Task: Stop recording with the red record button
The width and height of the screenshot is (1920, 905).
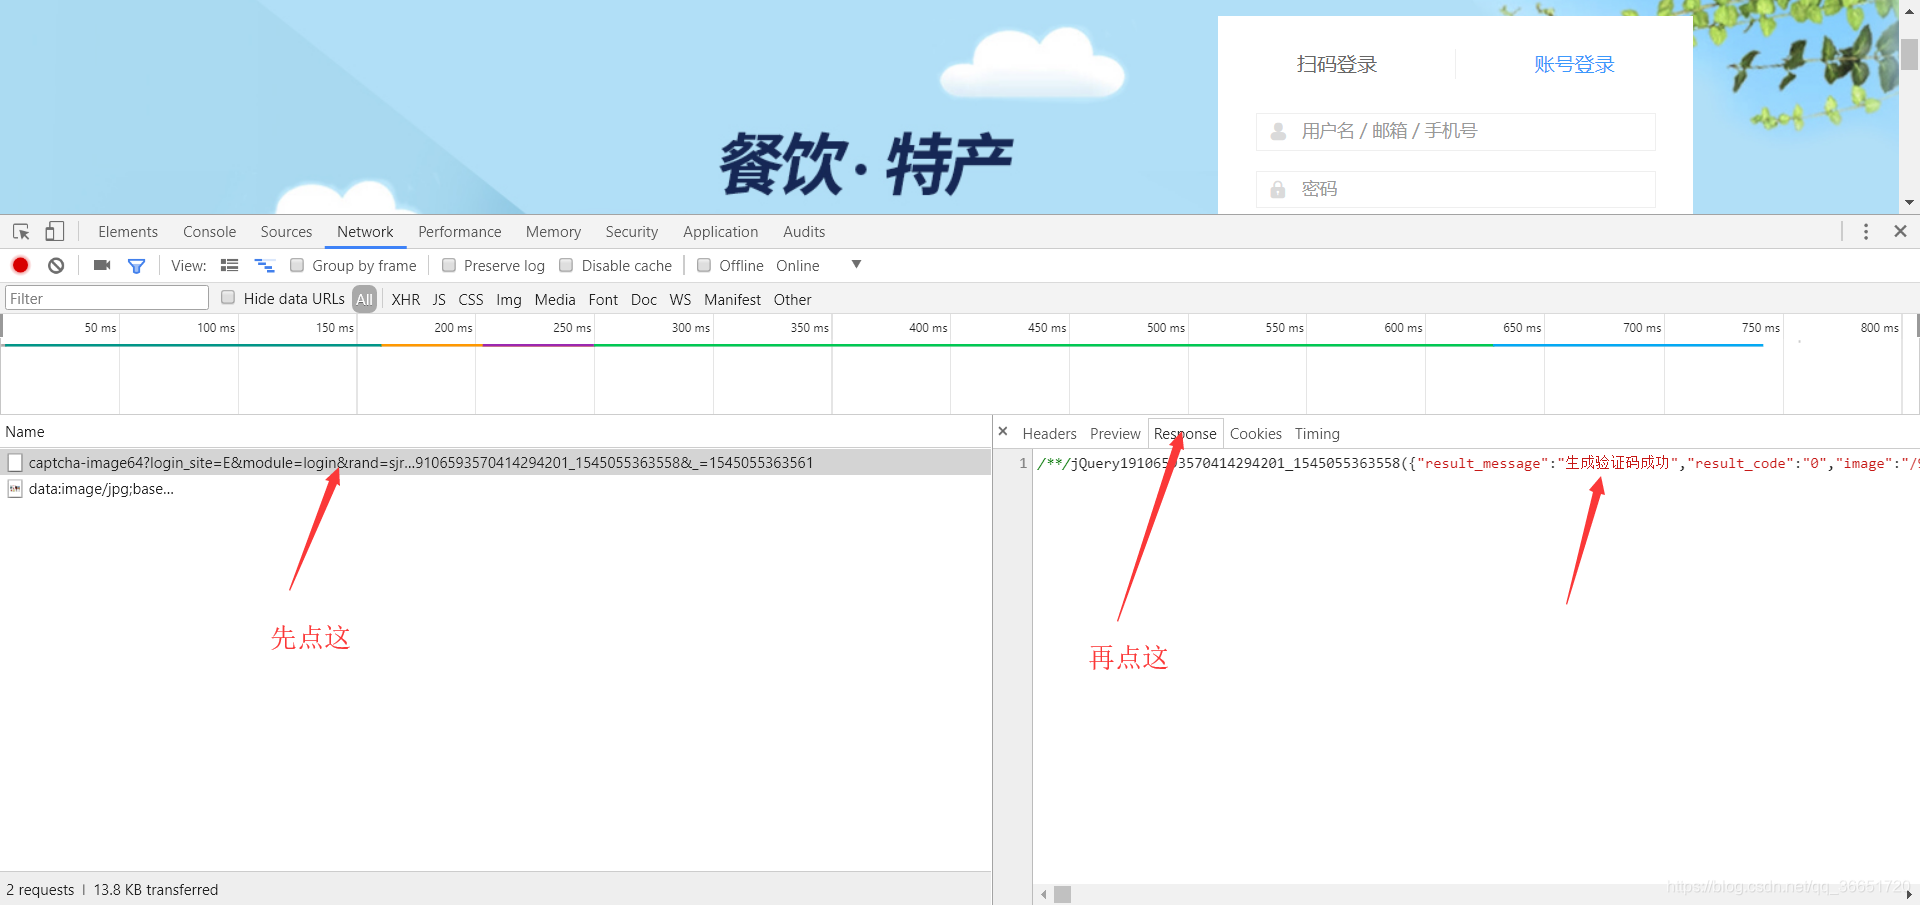Action: [20, 265]
